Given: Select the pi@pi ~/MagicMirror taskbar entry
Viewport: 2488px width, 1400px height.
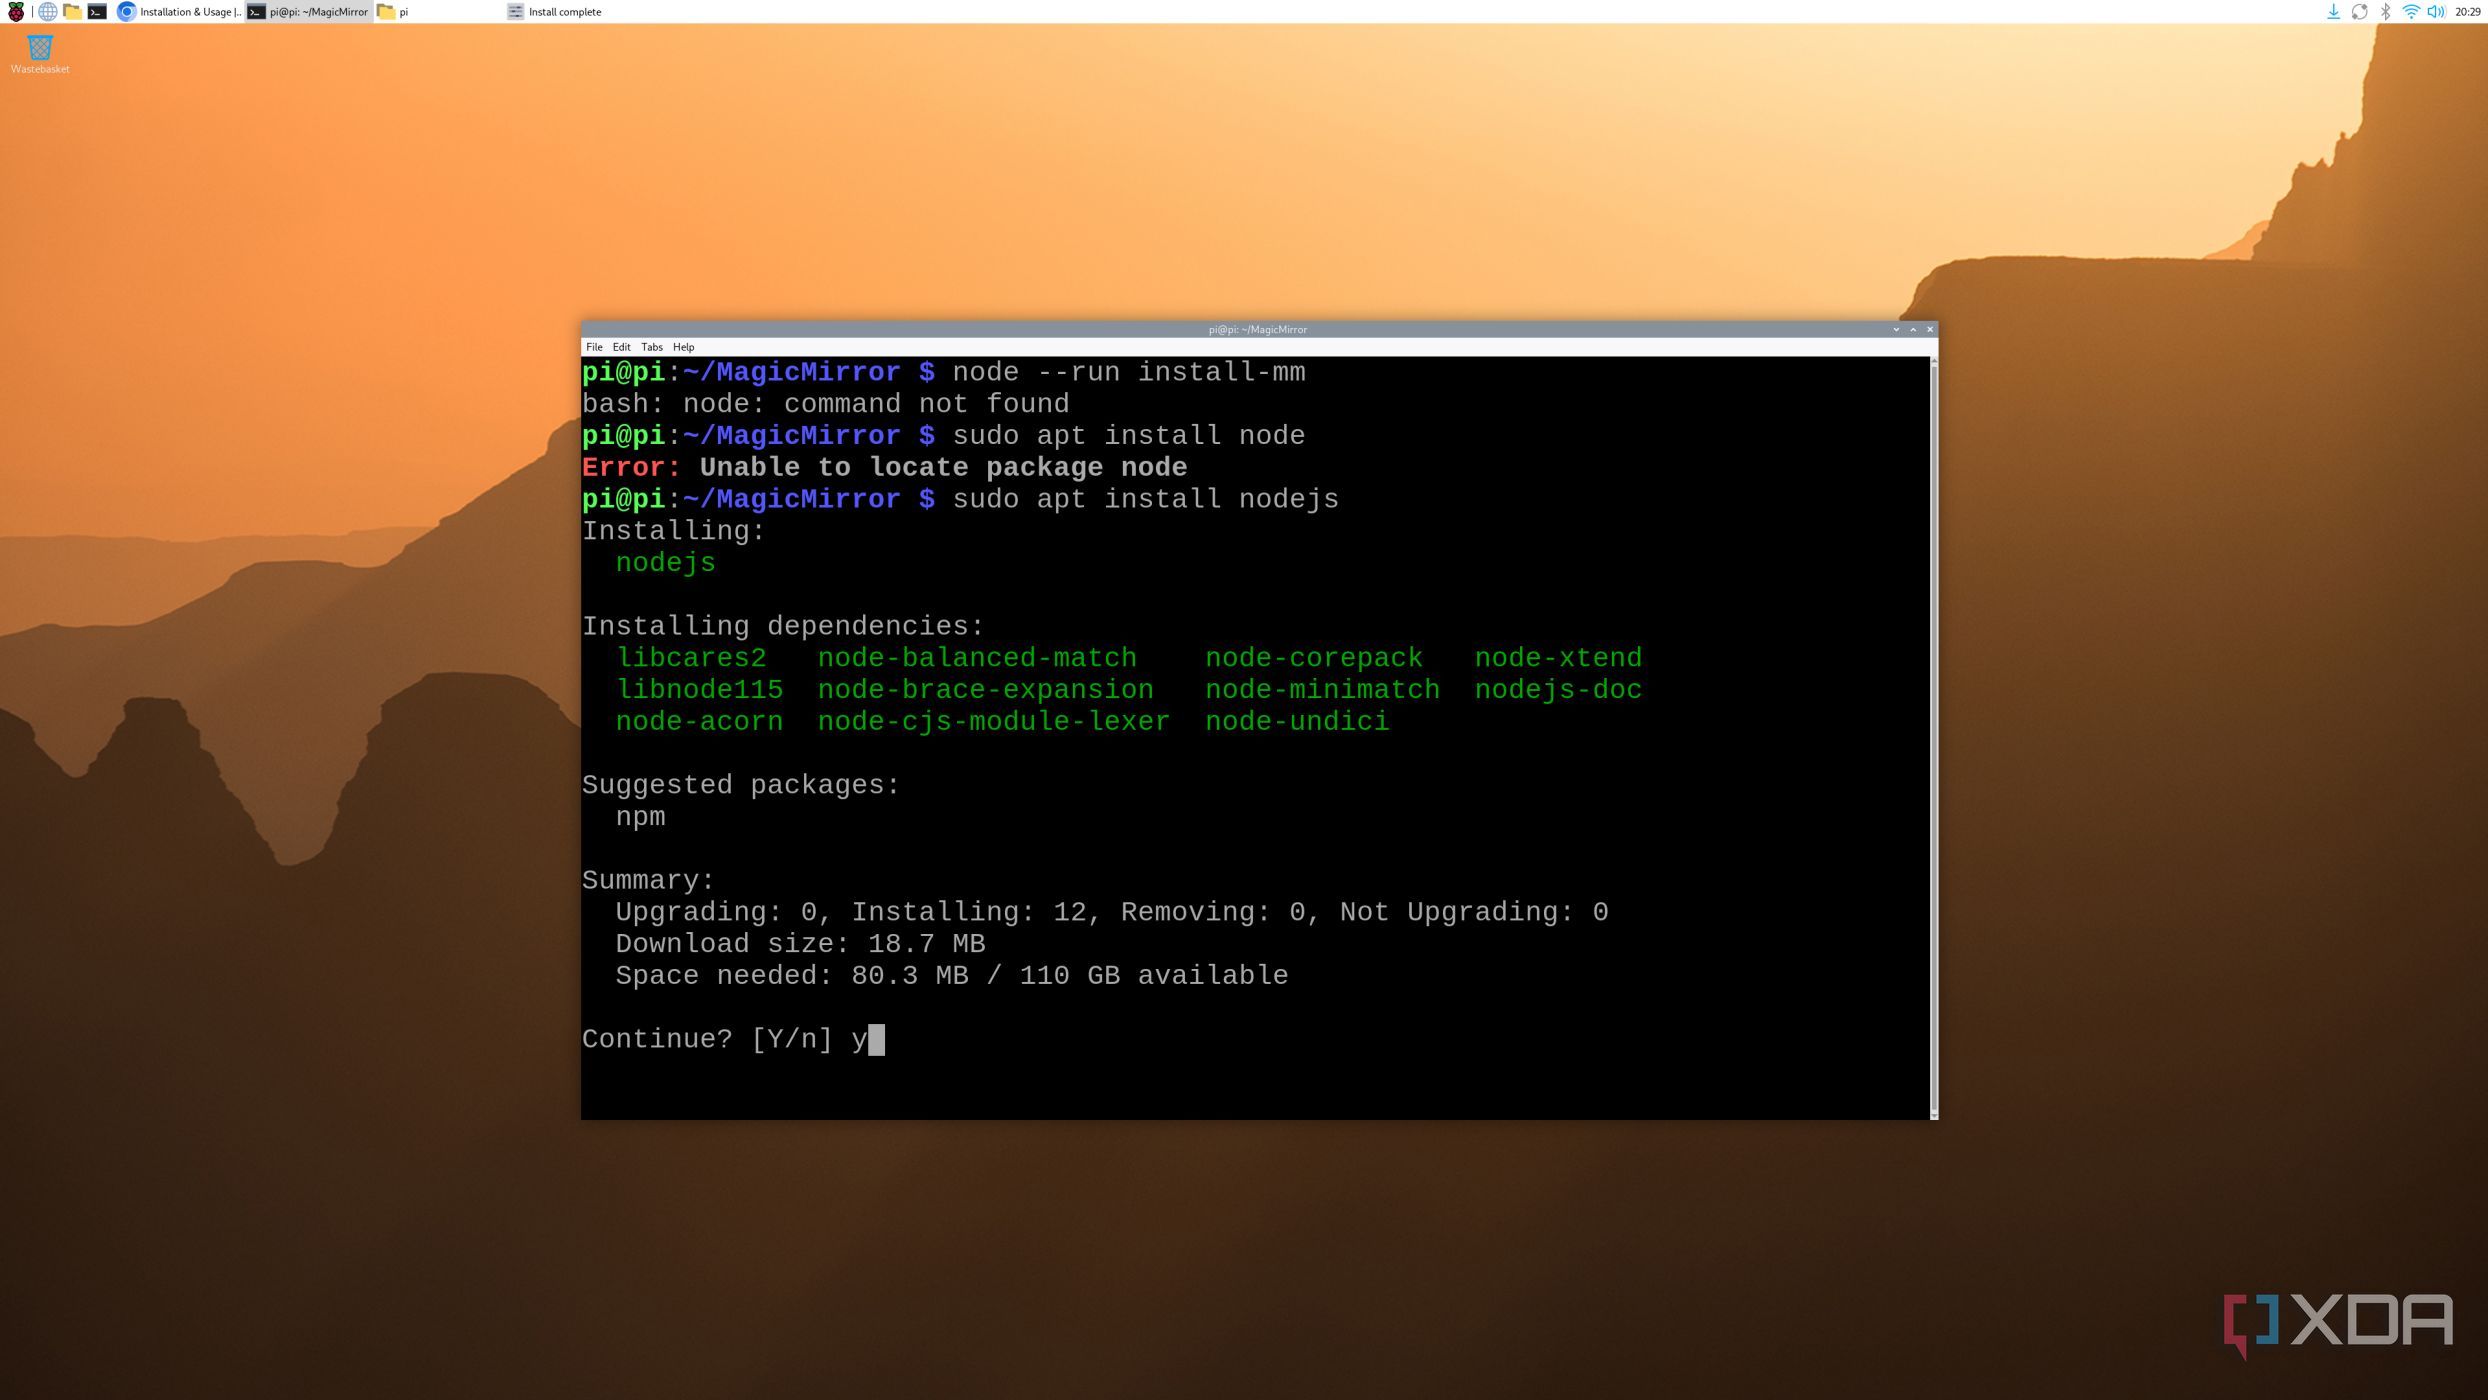Looking at the screenshot, I should coord(309,12).
